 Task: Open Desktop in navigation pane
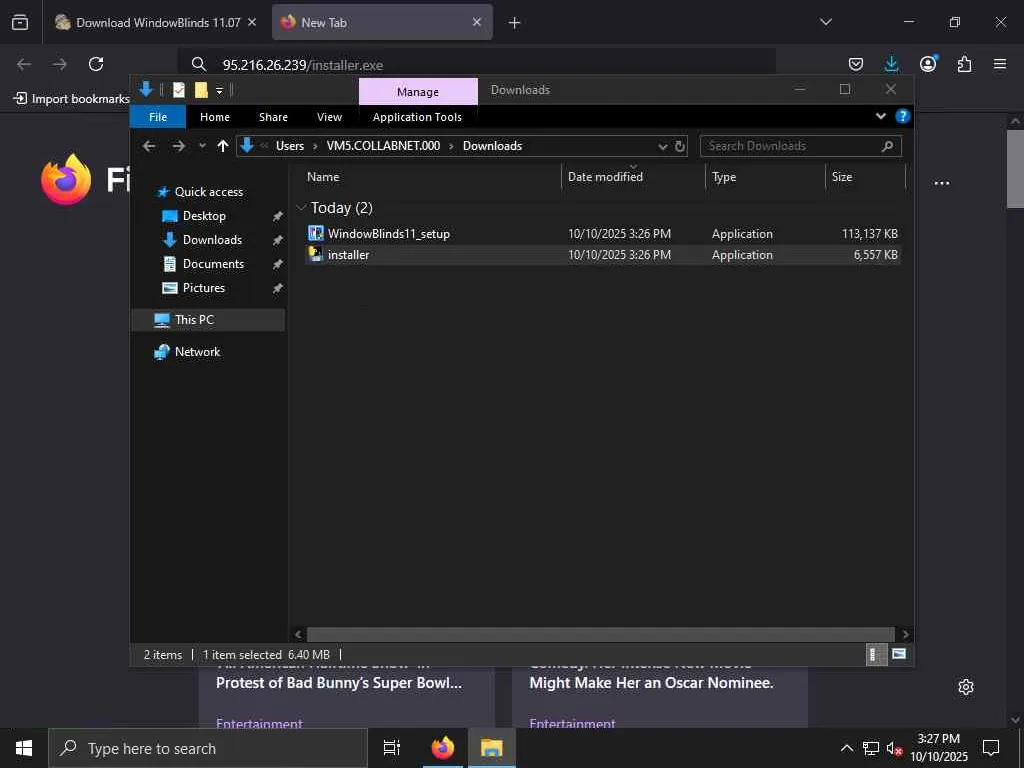pos(204,216)
